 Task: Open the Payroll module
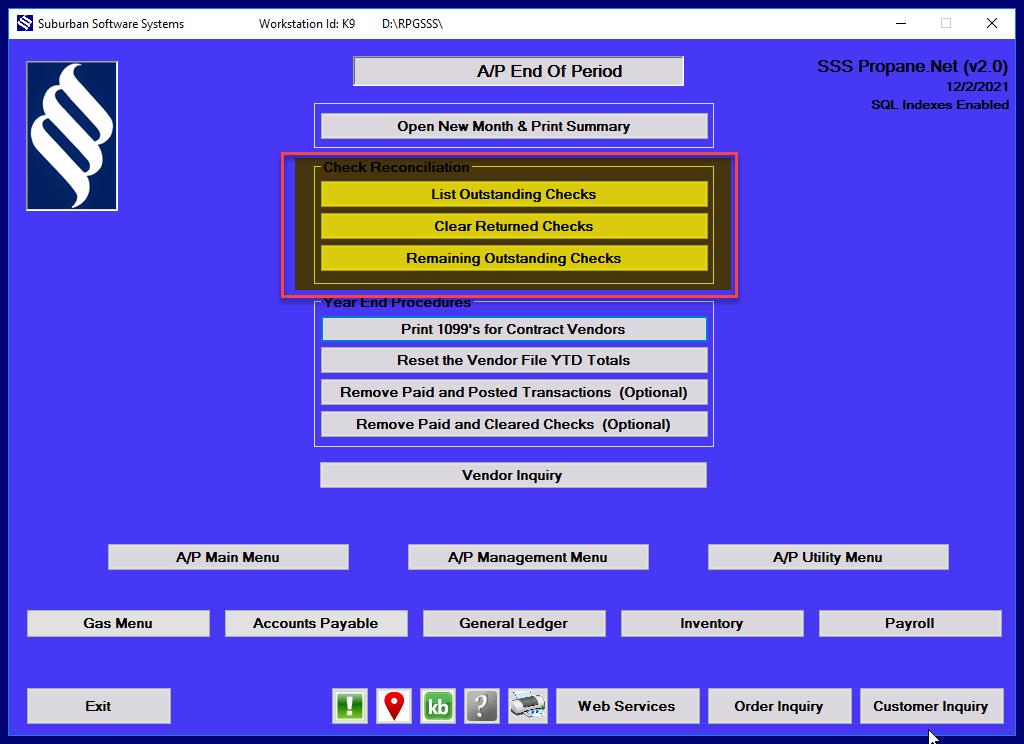pos(910,623)
